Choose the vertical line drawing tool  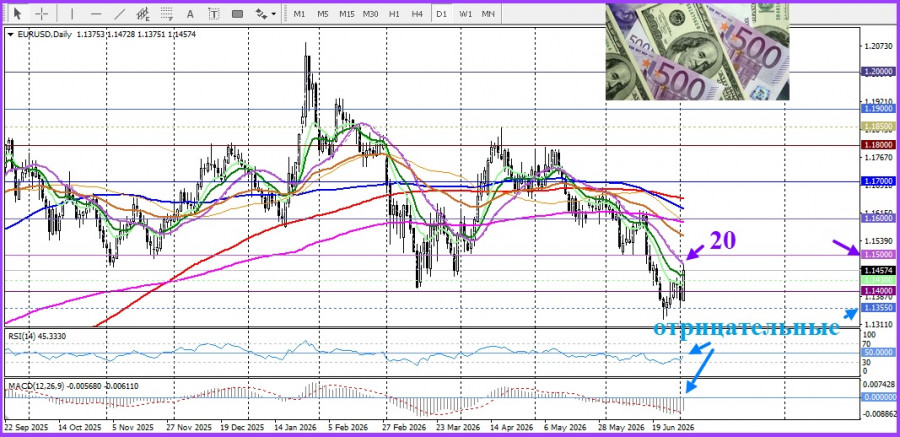[x=72, y=13]
